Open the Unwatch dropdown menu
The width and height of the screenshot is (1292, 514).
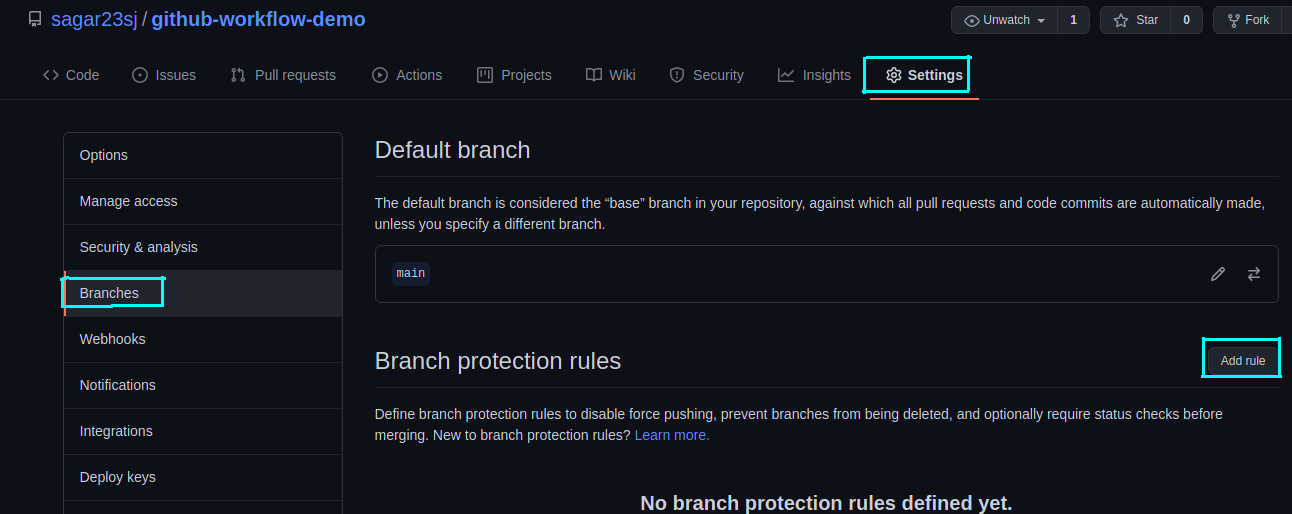(x=1004, y=20)
